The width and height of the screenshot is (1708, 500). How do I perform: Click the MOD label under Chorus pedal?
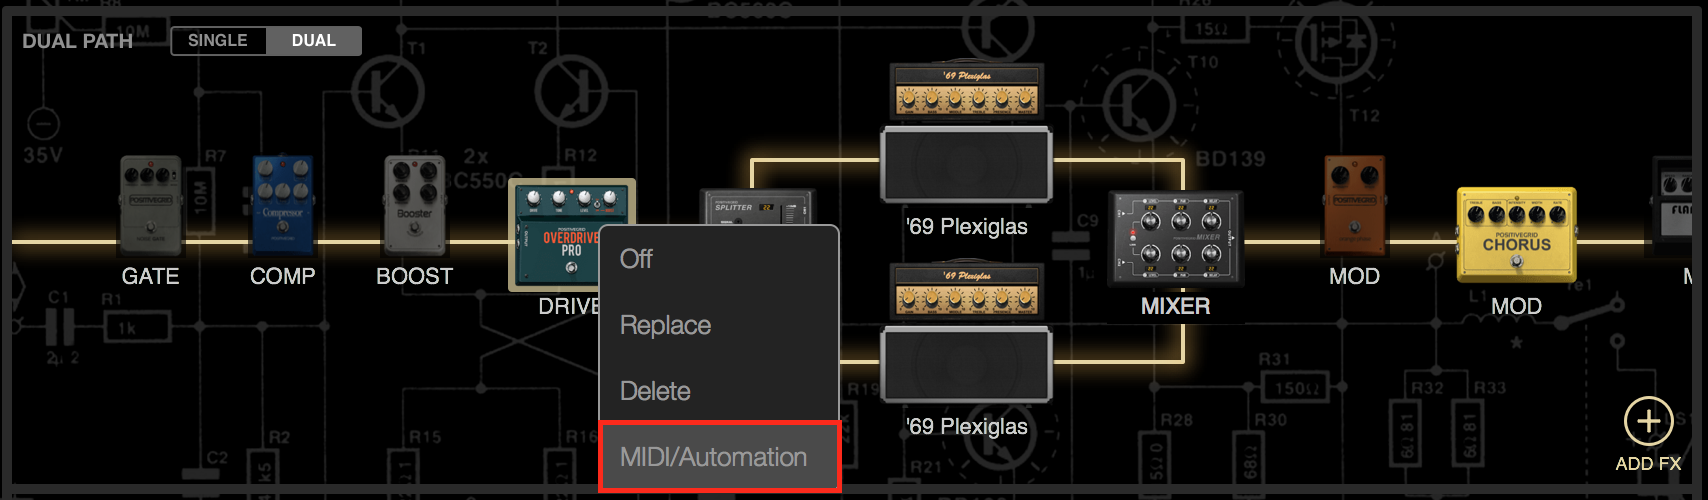click(x=1516, y=306)
